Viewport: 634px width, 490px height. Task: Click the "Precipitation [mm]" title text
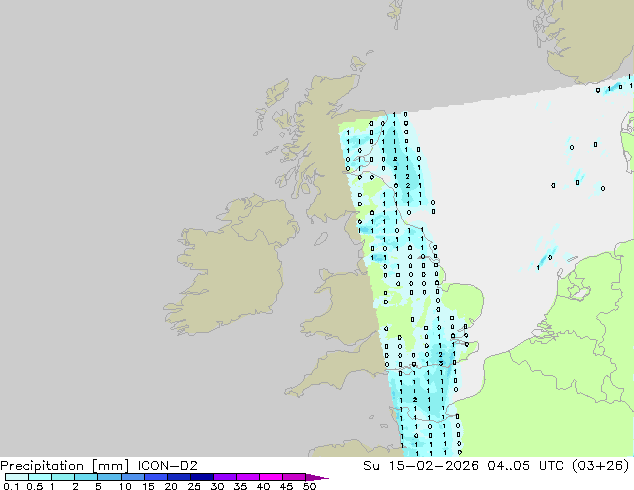(x=65, y=466)
